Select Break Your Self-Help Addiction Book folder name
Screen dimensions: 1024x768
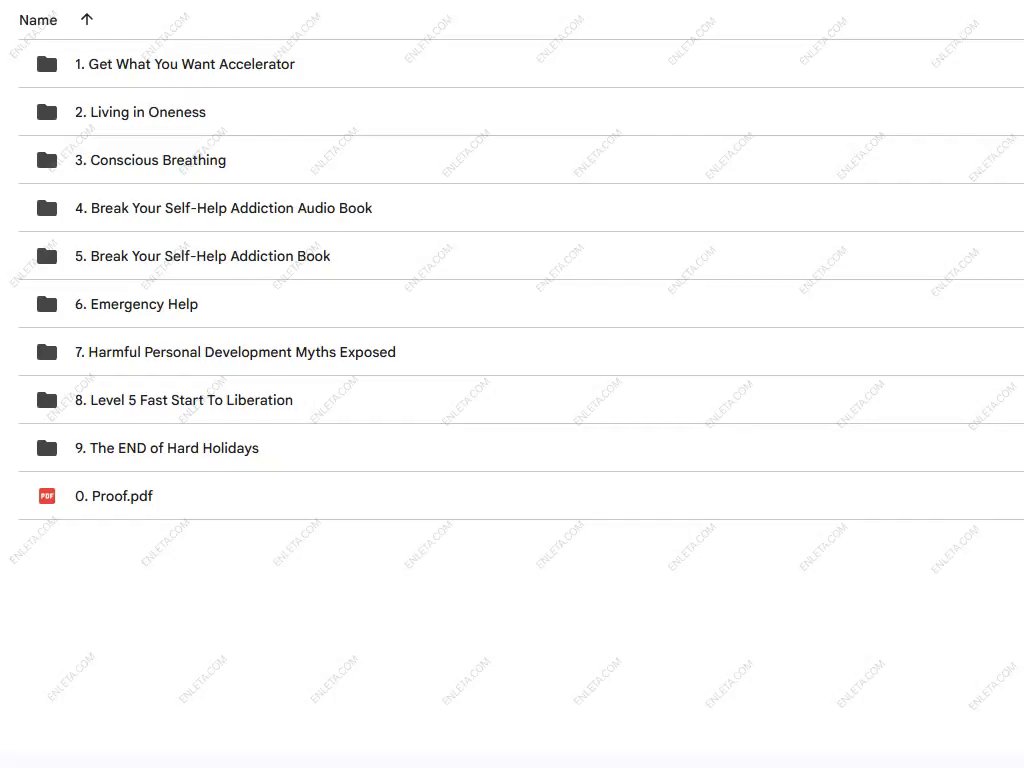[x=202, y=256]
